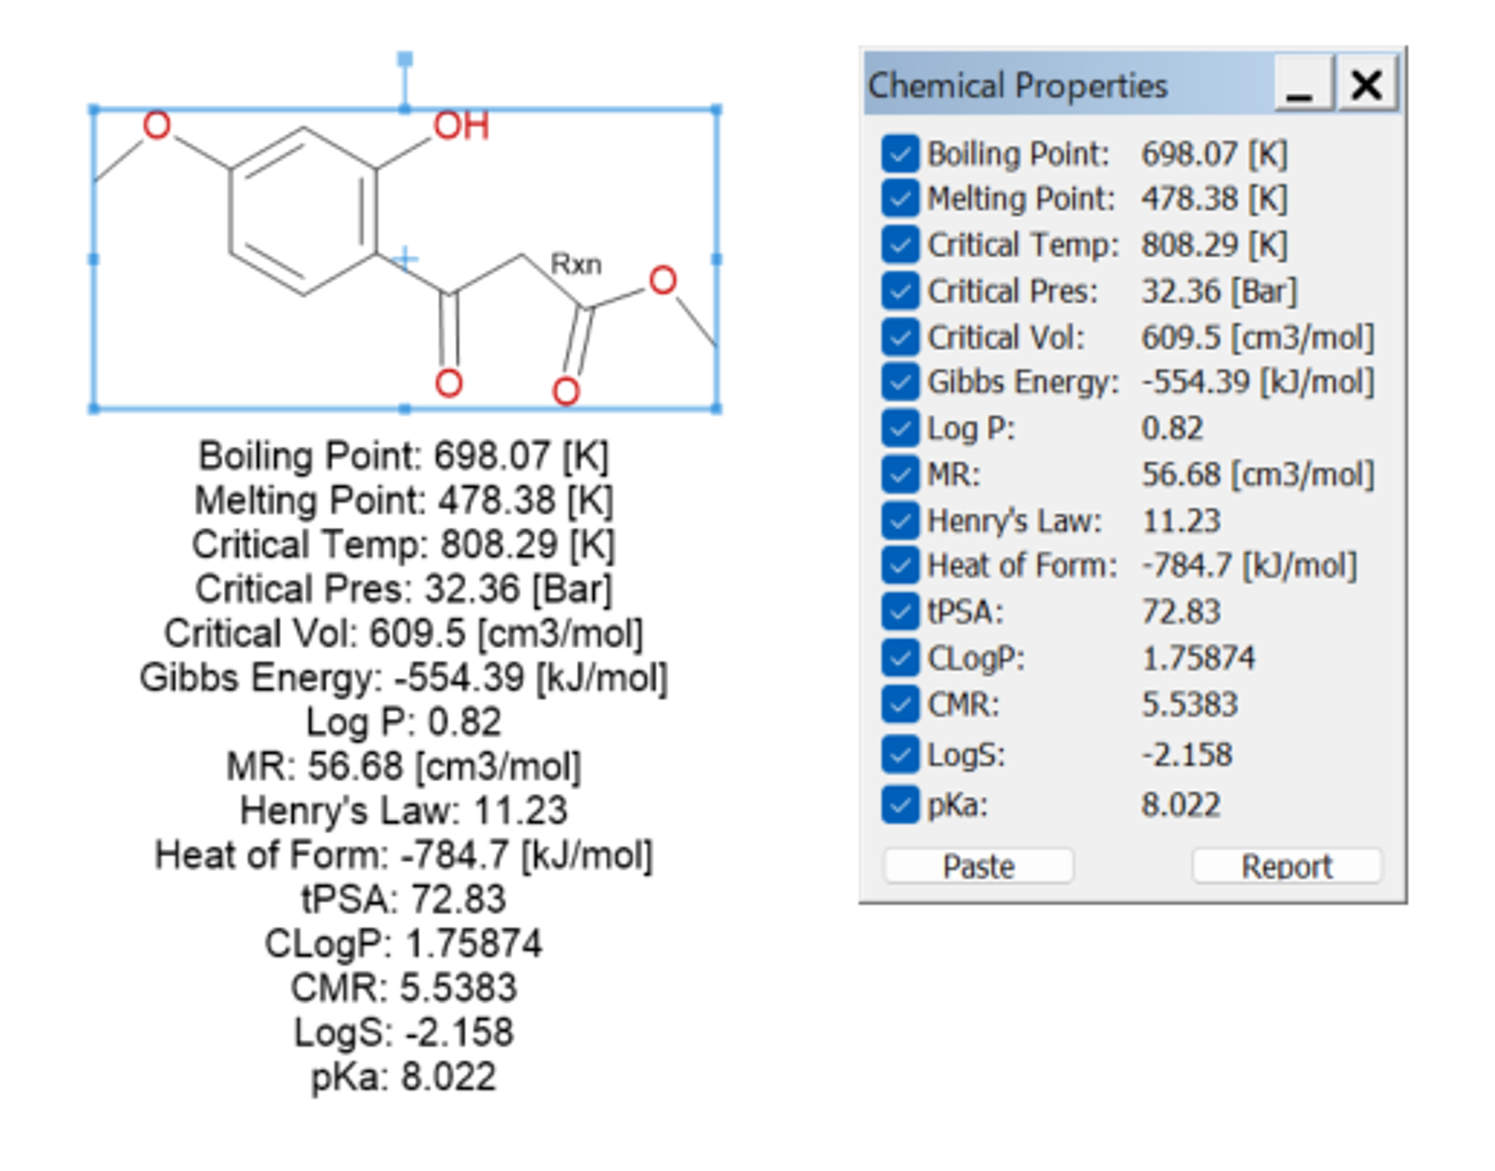Toggle the CLogP checkbox
This screenshot has height=1171, width=1495.
pyautogui.click(x=900, y=658)
